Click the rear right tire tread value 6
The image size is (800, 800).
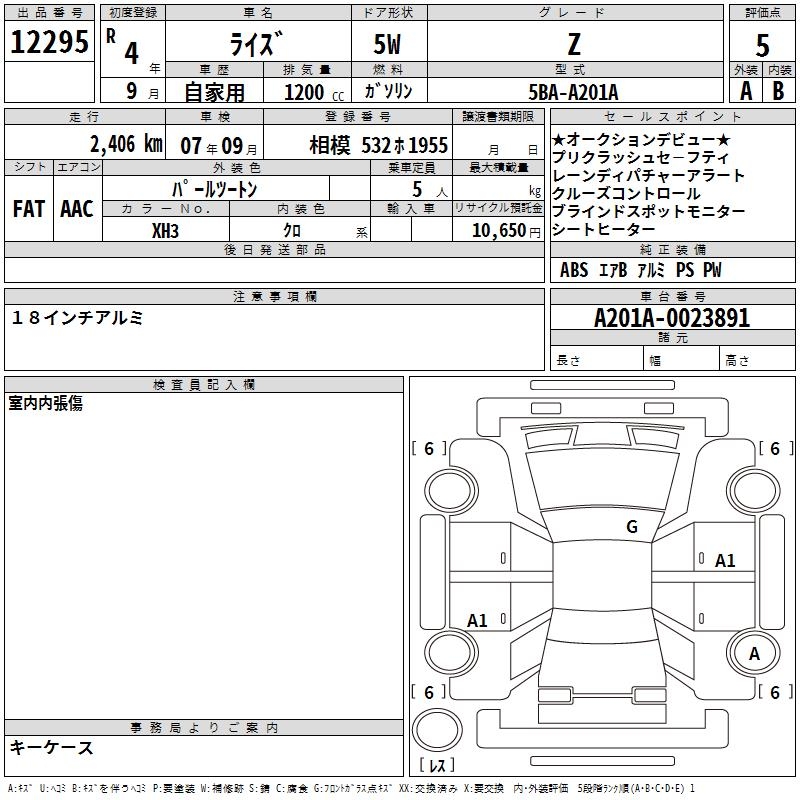click(x=776, y=692)
